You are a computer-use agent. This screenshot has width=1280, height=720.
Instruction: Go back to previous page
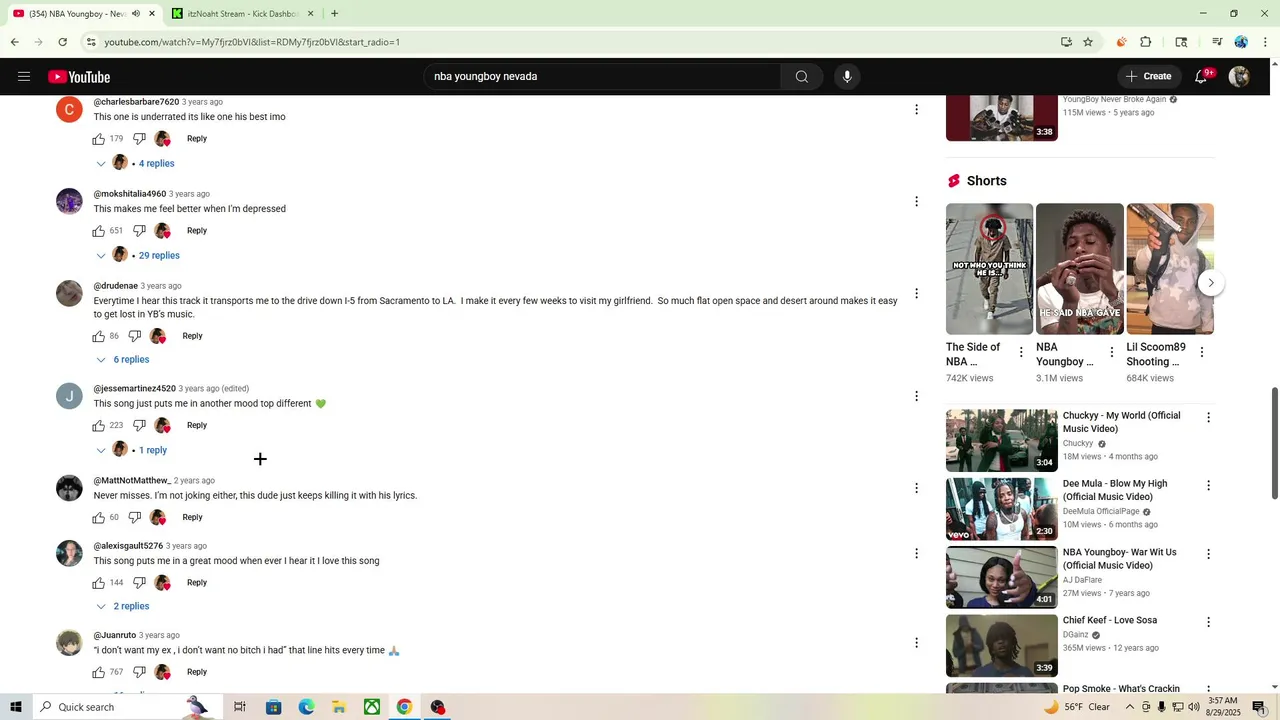(x=15, y=42)
